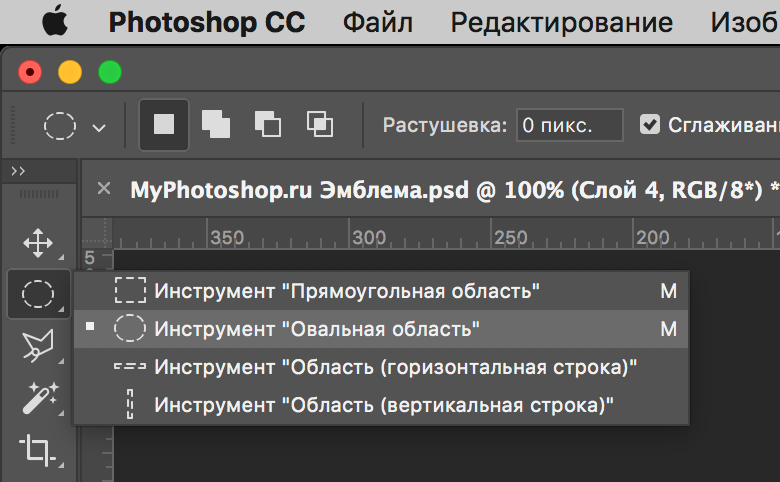
Task: Toggle the Сглаживание checkbox
Action: tap(650, 125)
